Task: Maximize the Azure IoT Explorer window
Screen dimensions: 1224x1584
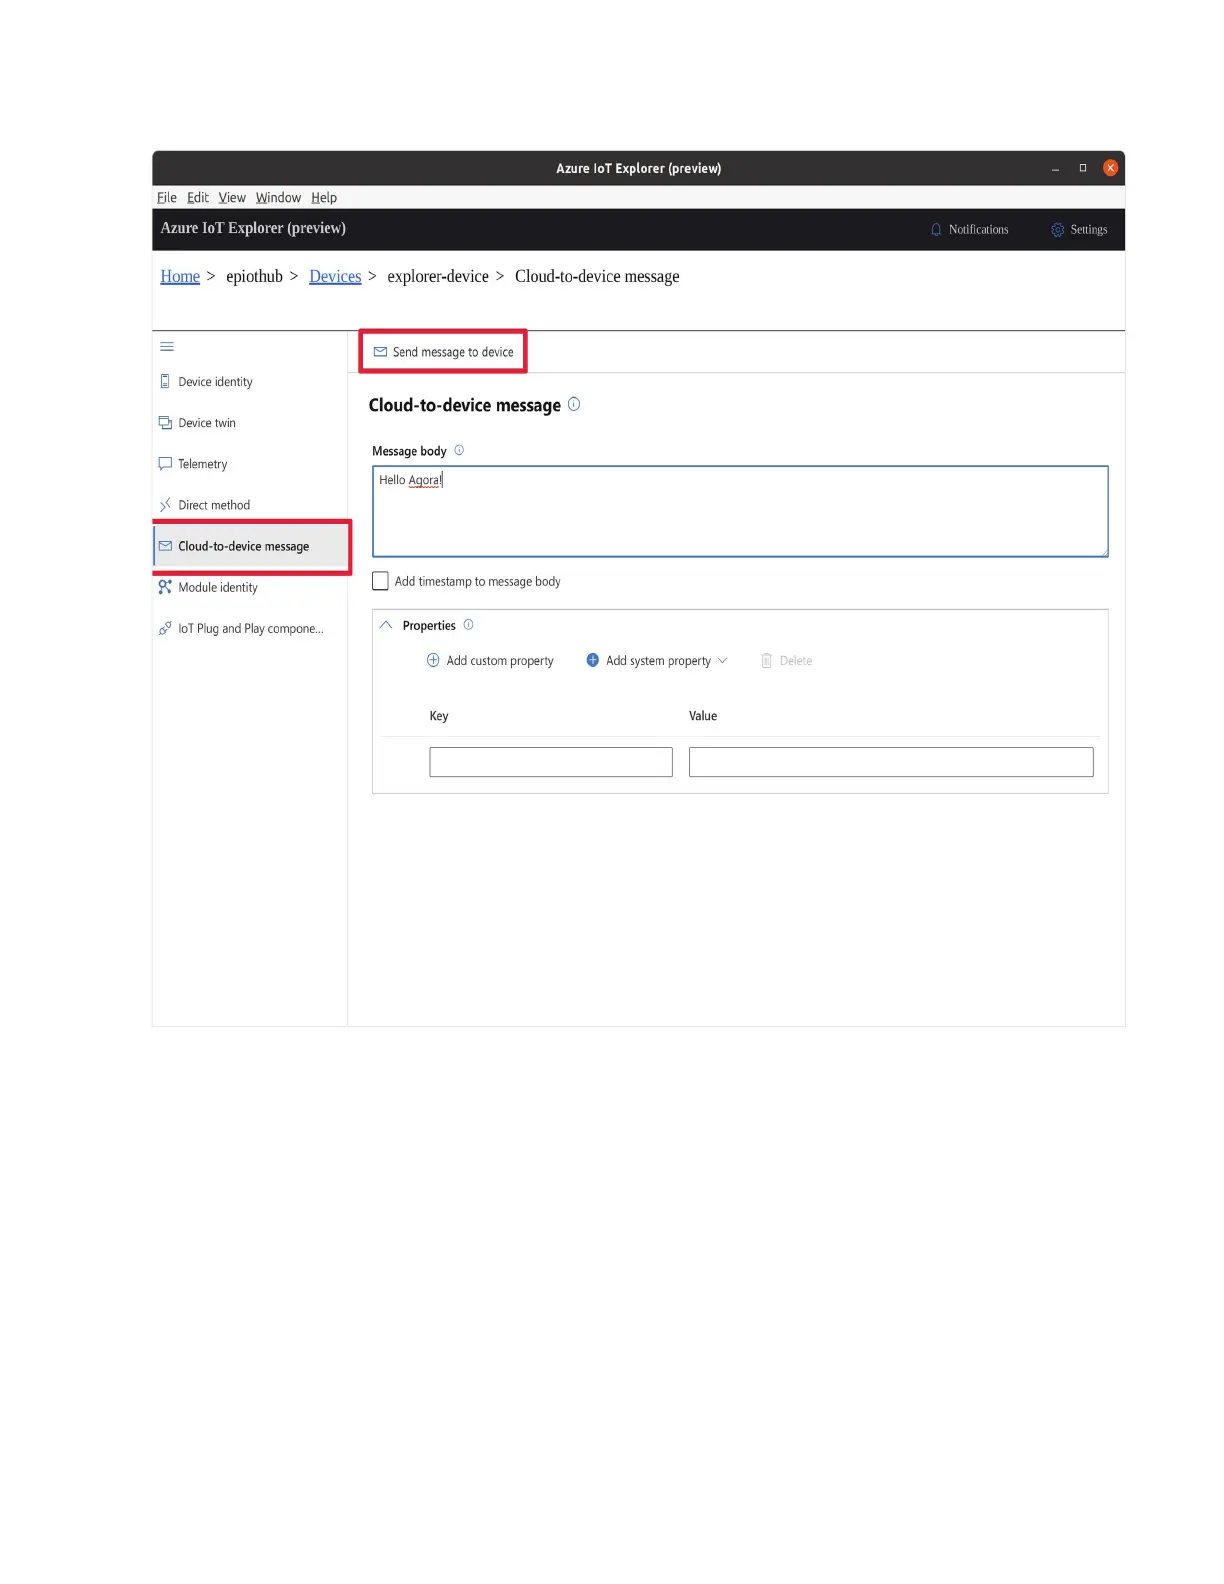Action: [1082, 168]
